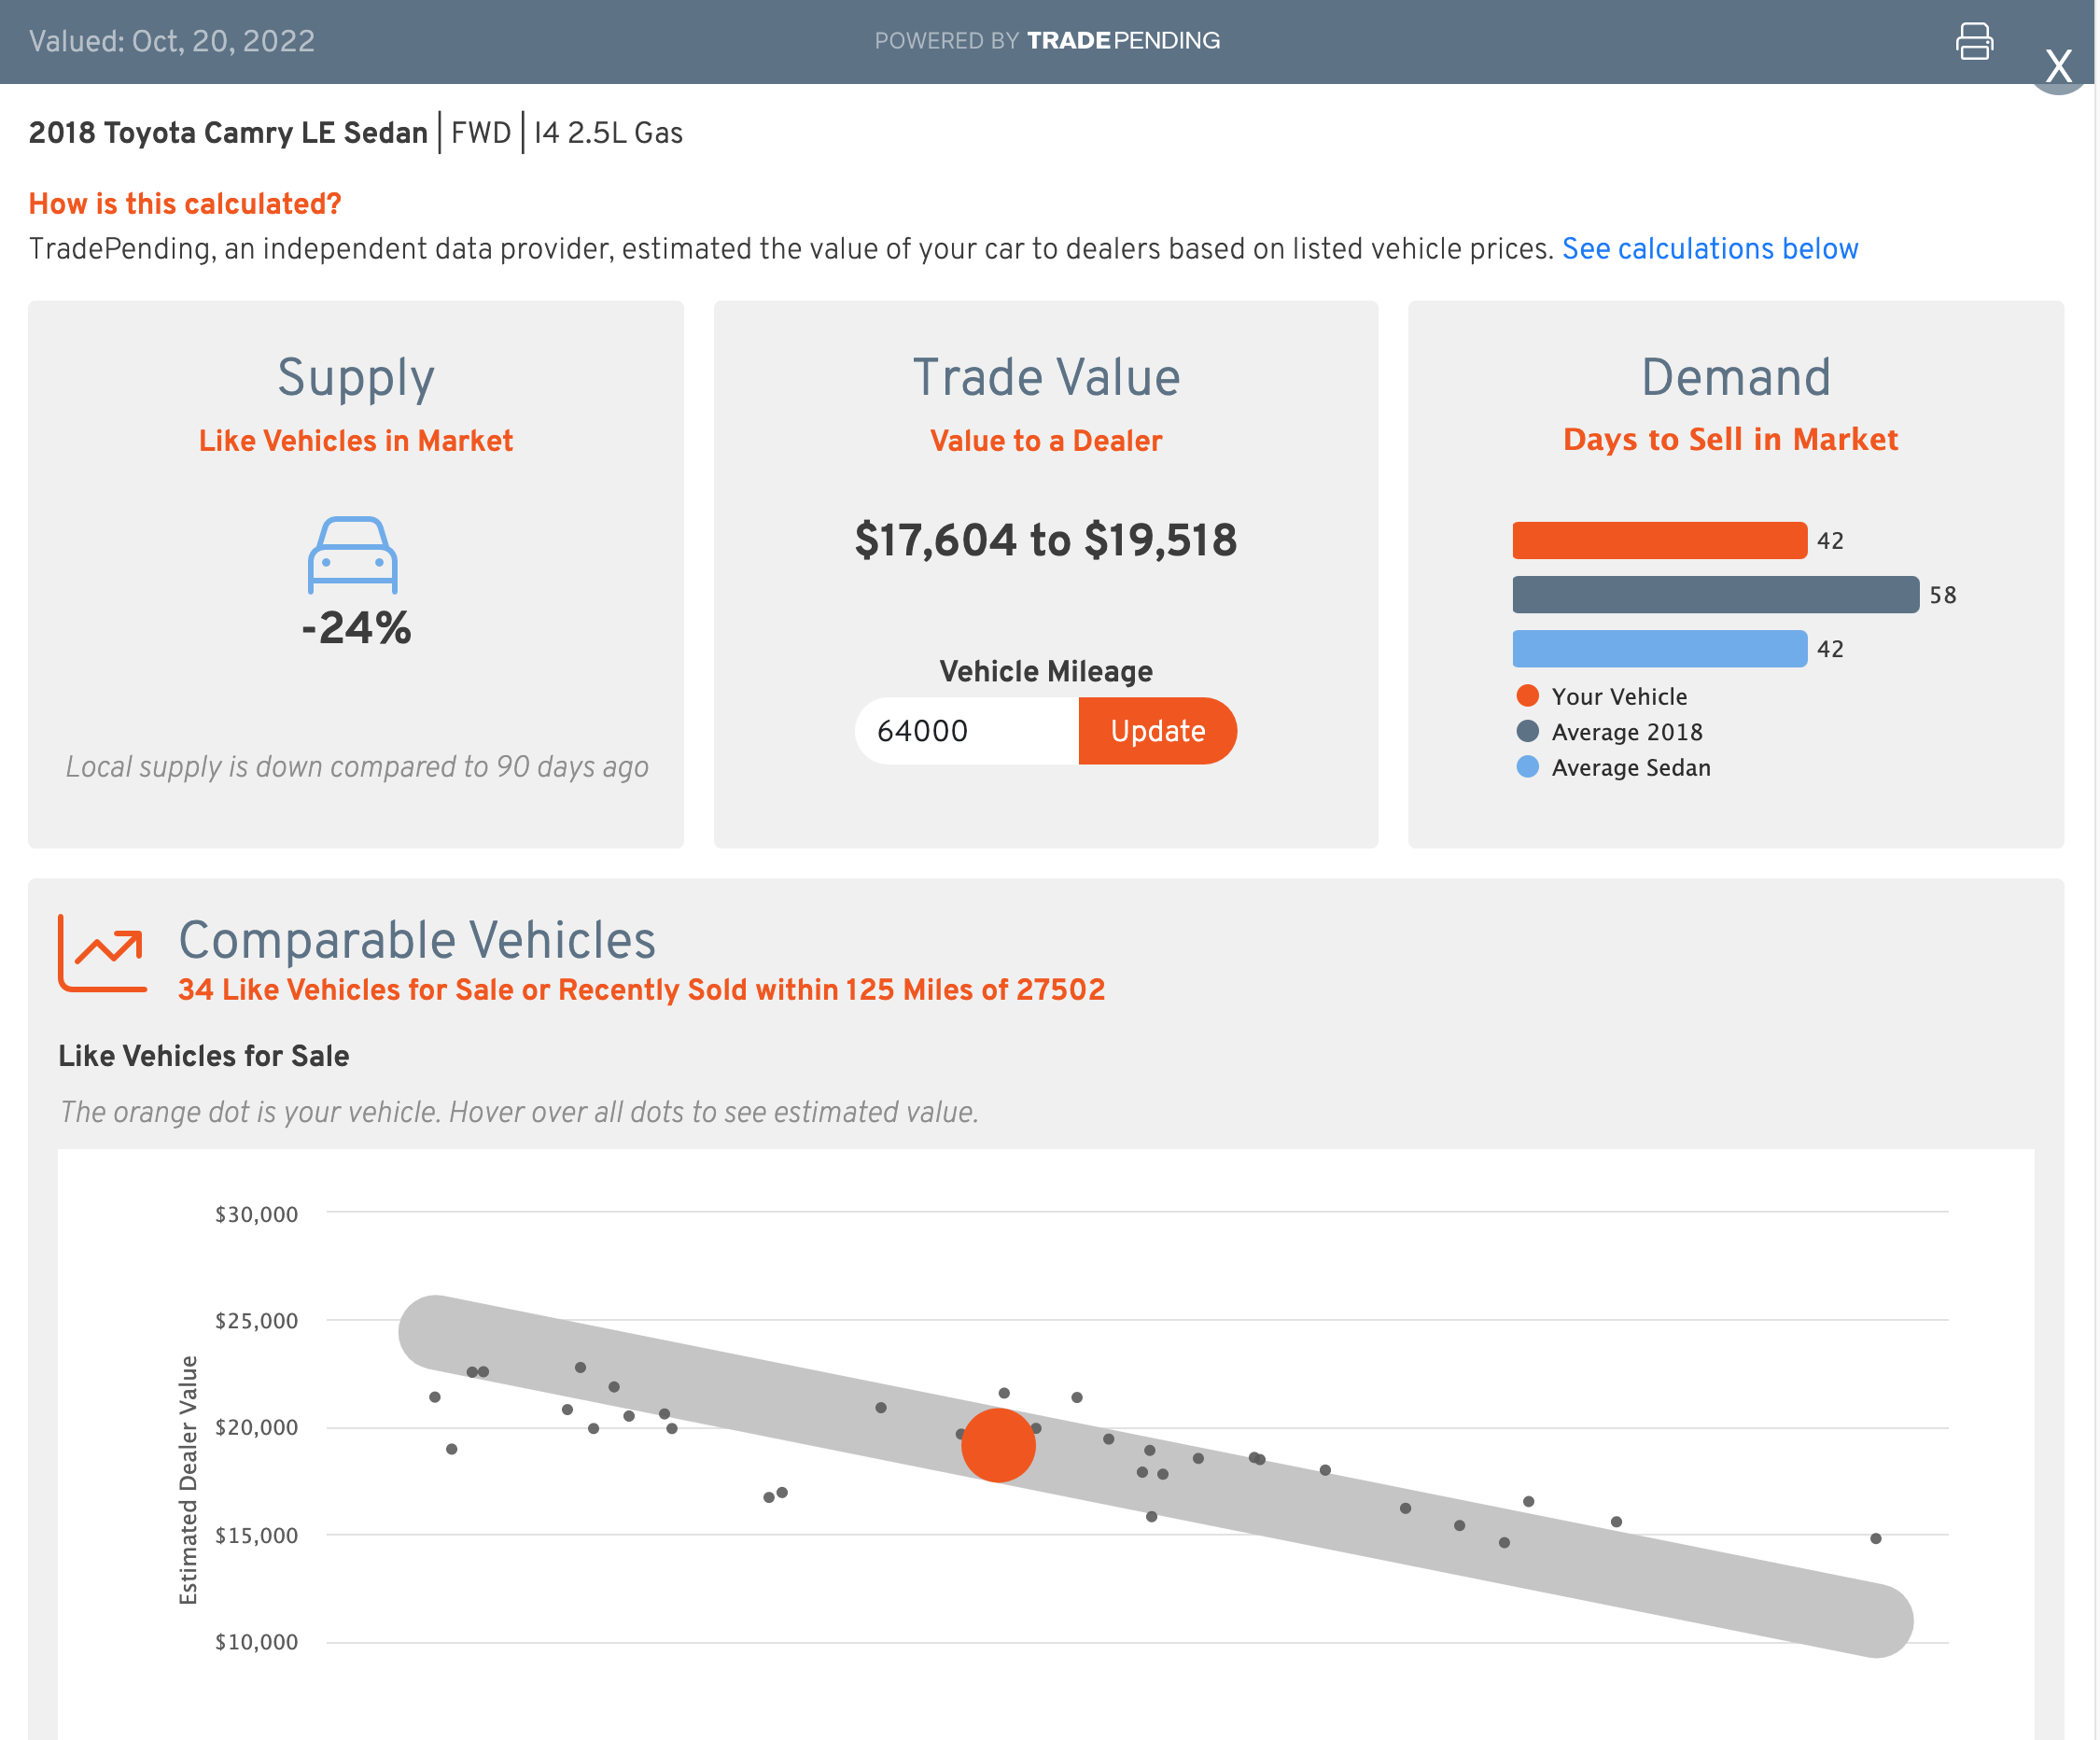This screenshot has width=2100, height=1740.
Task: Click the orange dot representing your vehicle
Action: (997, 1444)
